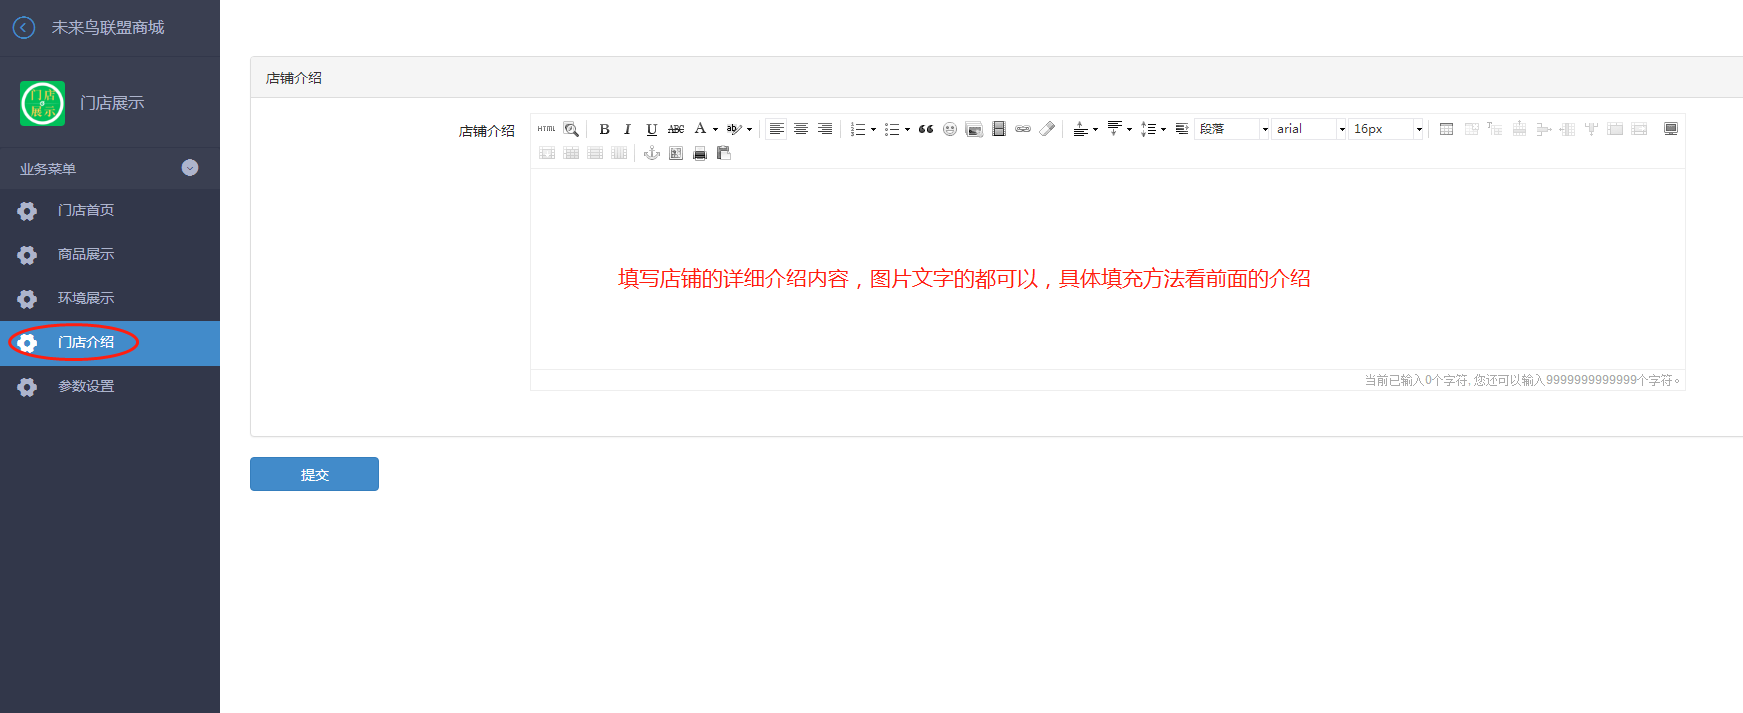The width and height of the screenshot is (1743, 713).
Task: Insert an image into the editor
Action: pos(974,129)
